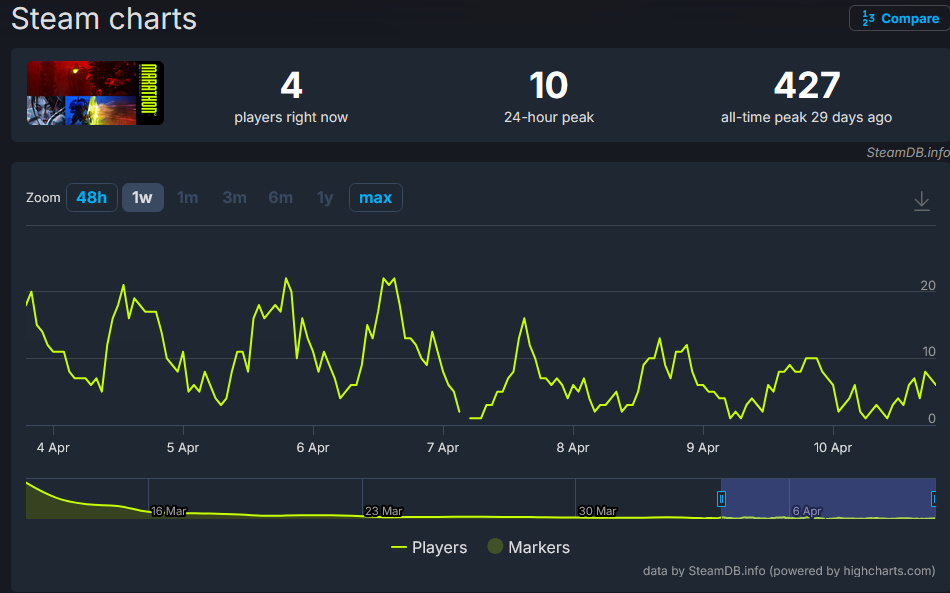Click the SteamDB.info watermark link

coord(908,153)
